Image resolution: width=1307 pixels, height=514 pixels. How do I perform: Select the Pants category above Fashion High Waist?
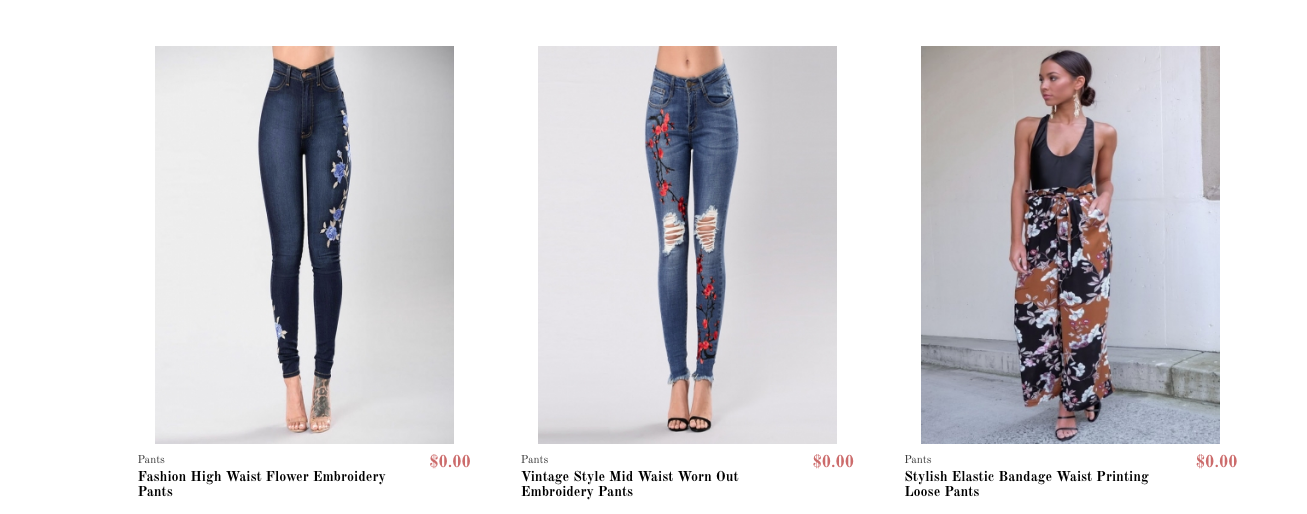152,460
